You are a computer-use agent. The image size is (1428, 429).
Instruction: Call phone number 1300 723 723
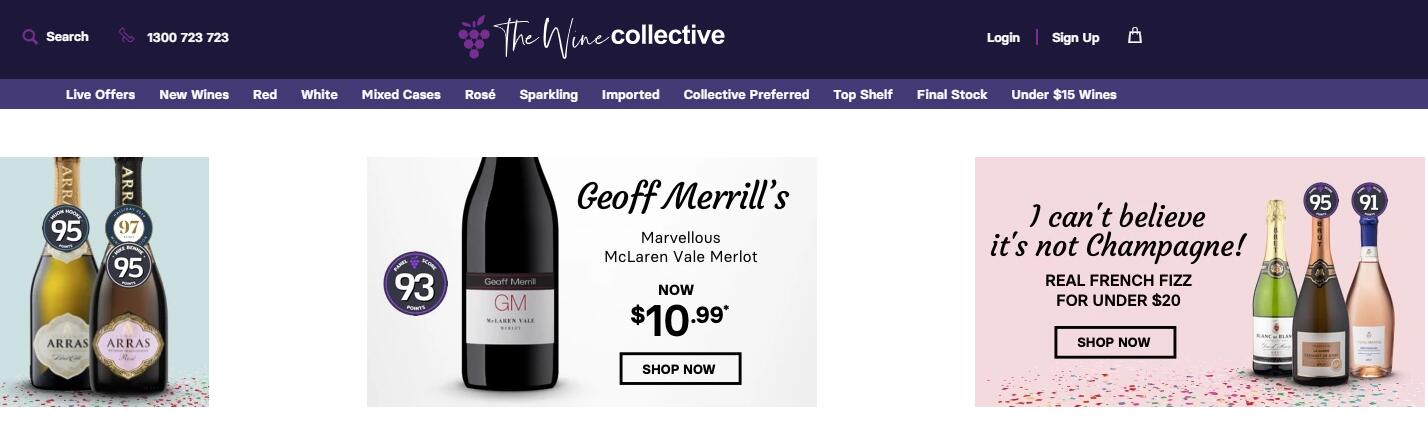188,38
